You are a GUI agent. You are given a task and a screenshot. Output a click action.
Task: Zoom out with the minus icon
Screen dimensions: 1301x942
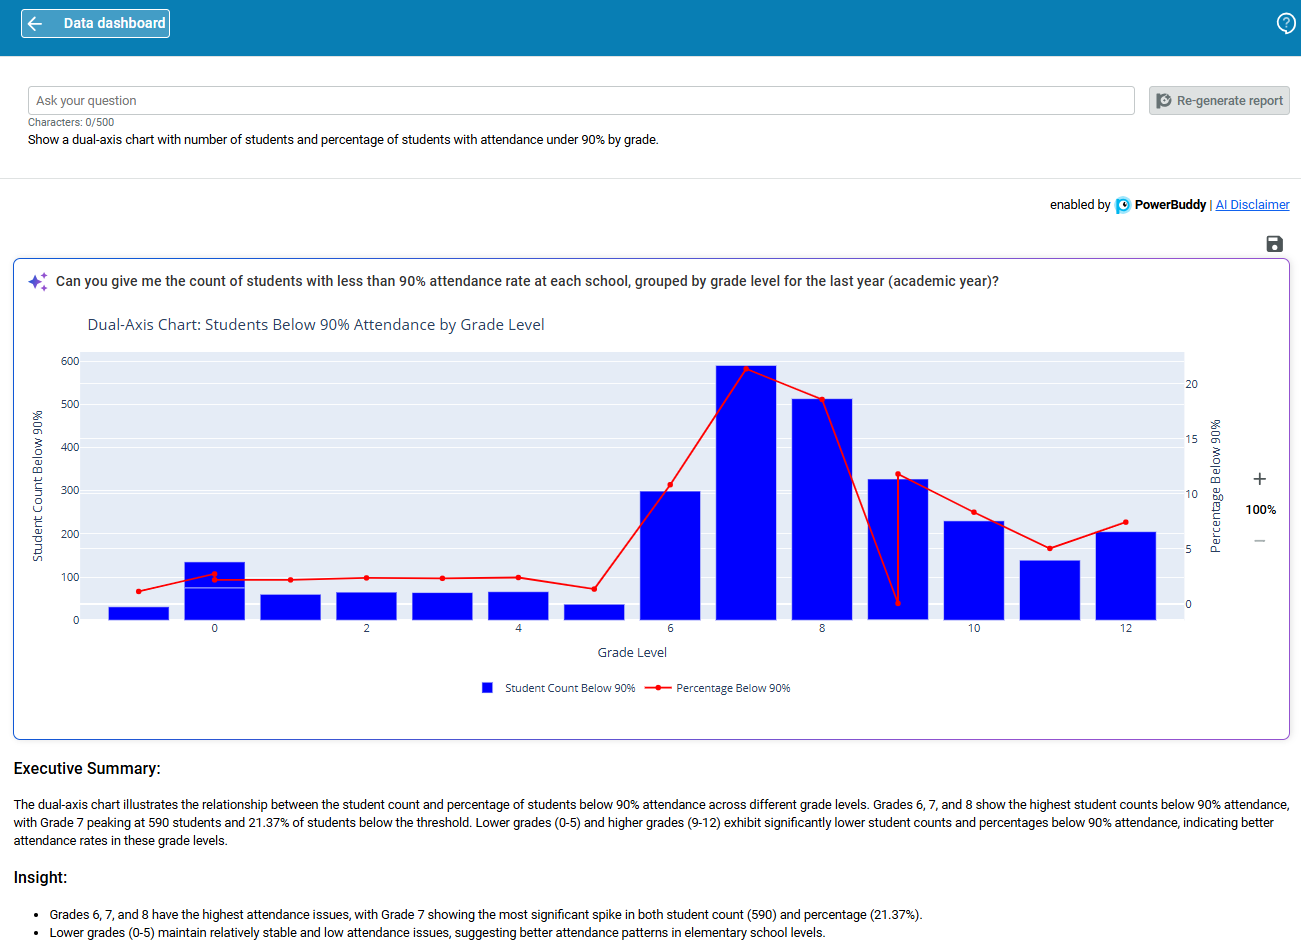[x=1260, y=541]
